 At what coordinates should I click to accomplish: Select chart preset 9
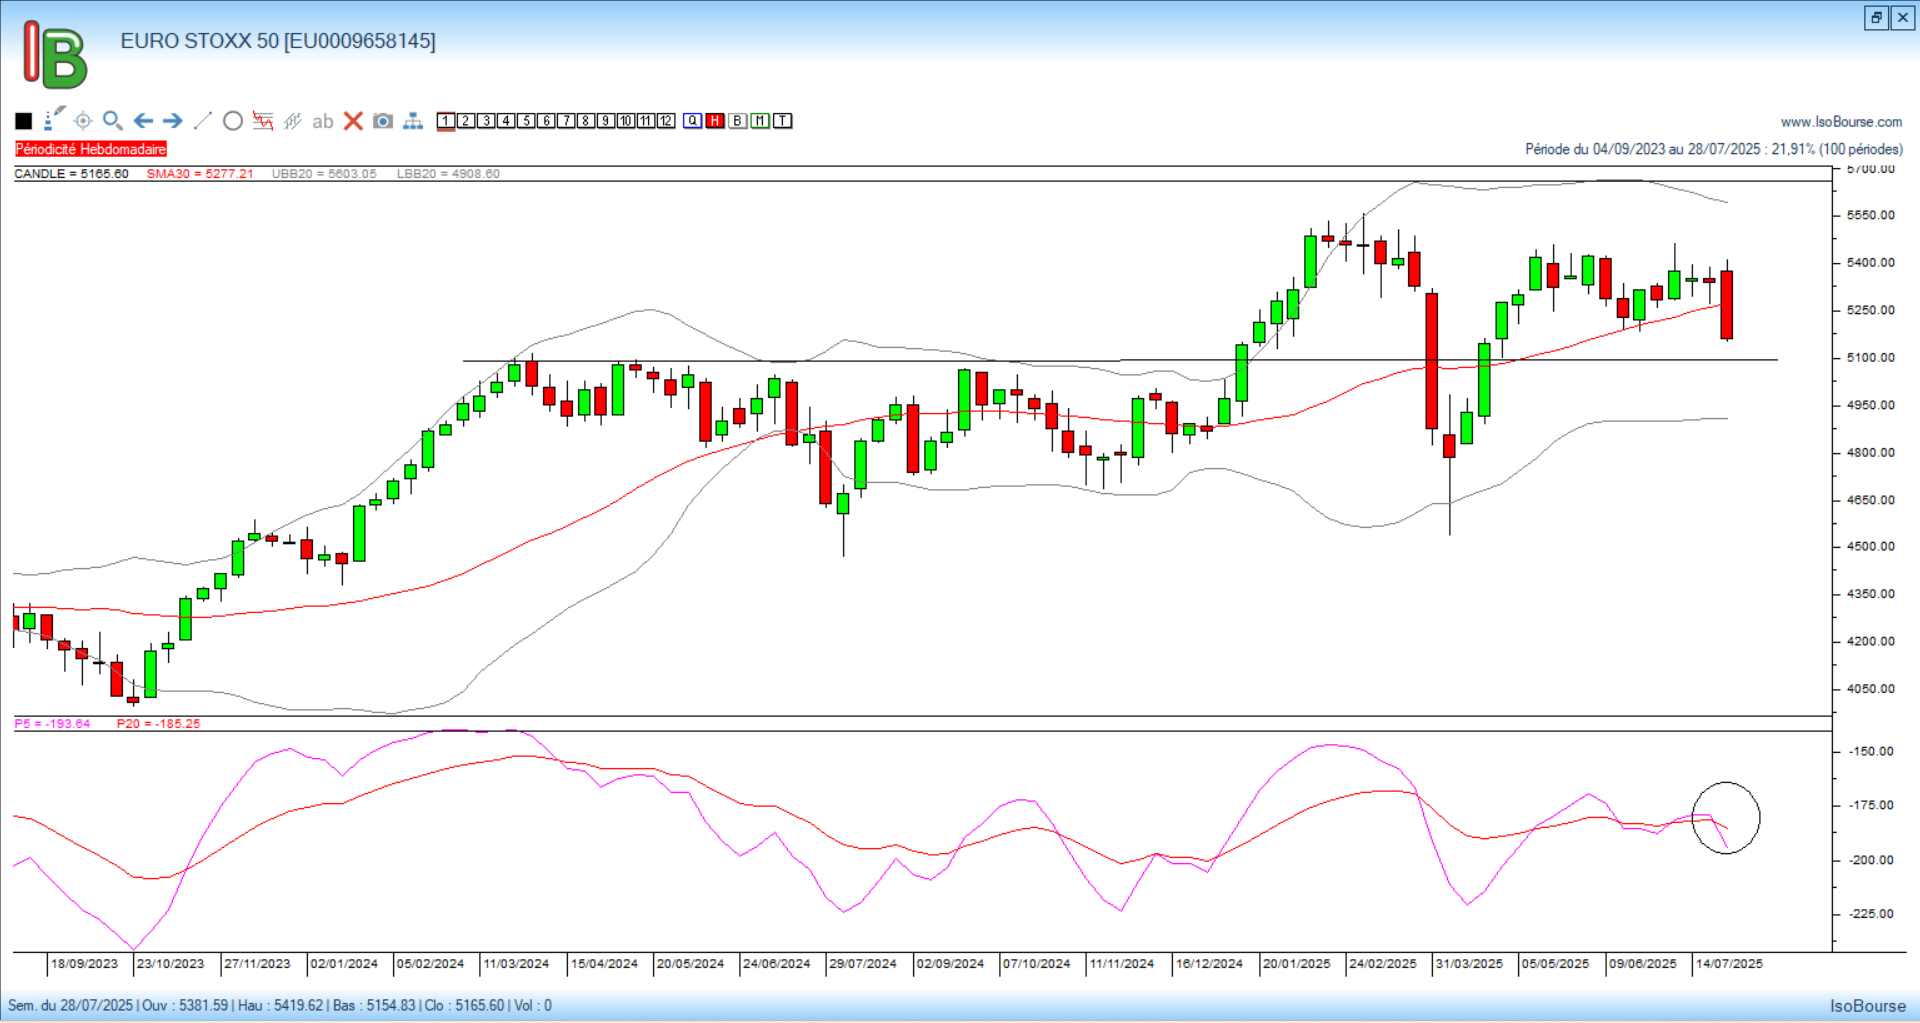pos(606,121)
